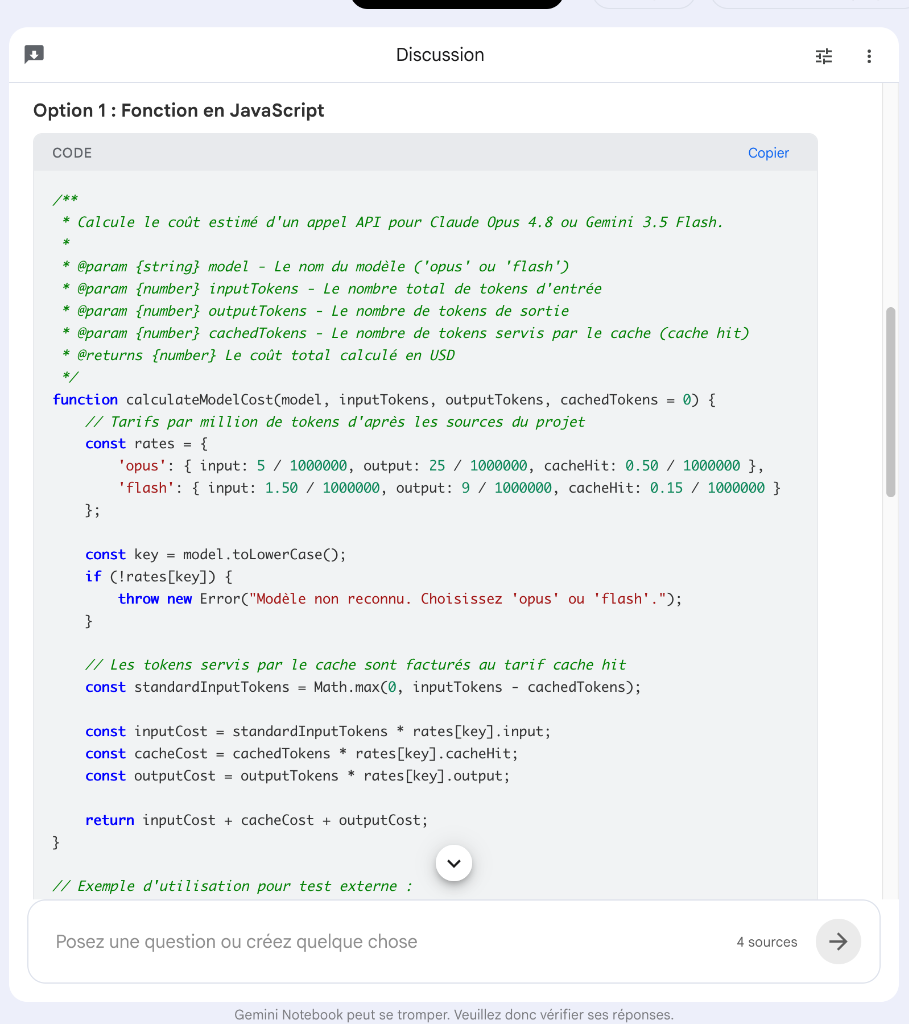Screen dimensions: 909x1024
Task: Click the '@param {number} outputTokens' comment line
Action: click(315, 311)
